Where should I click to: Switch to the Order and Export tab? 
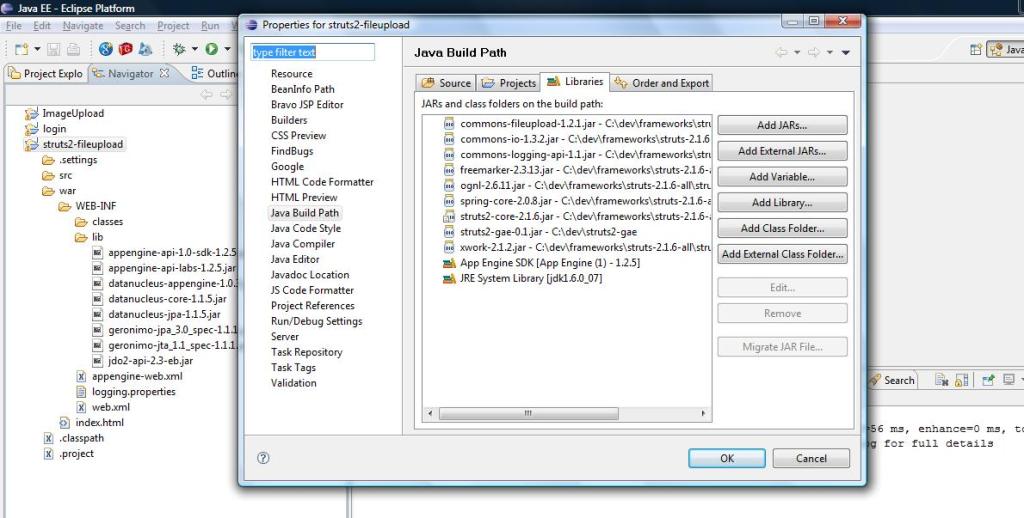point(662,83)
